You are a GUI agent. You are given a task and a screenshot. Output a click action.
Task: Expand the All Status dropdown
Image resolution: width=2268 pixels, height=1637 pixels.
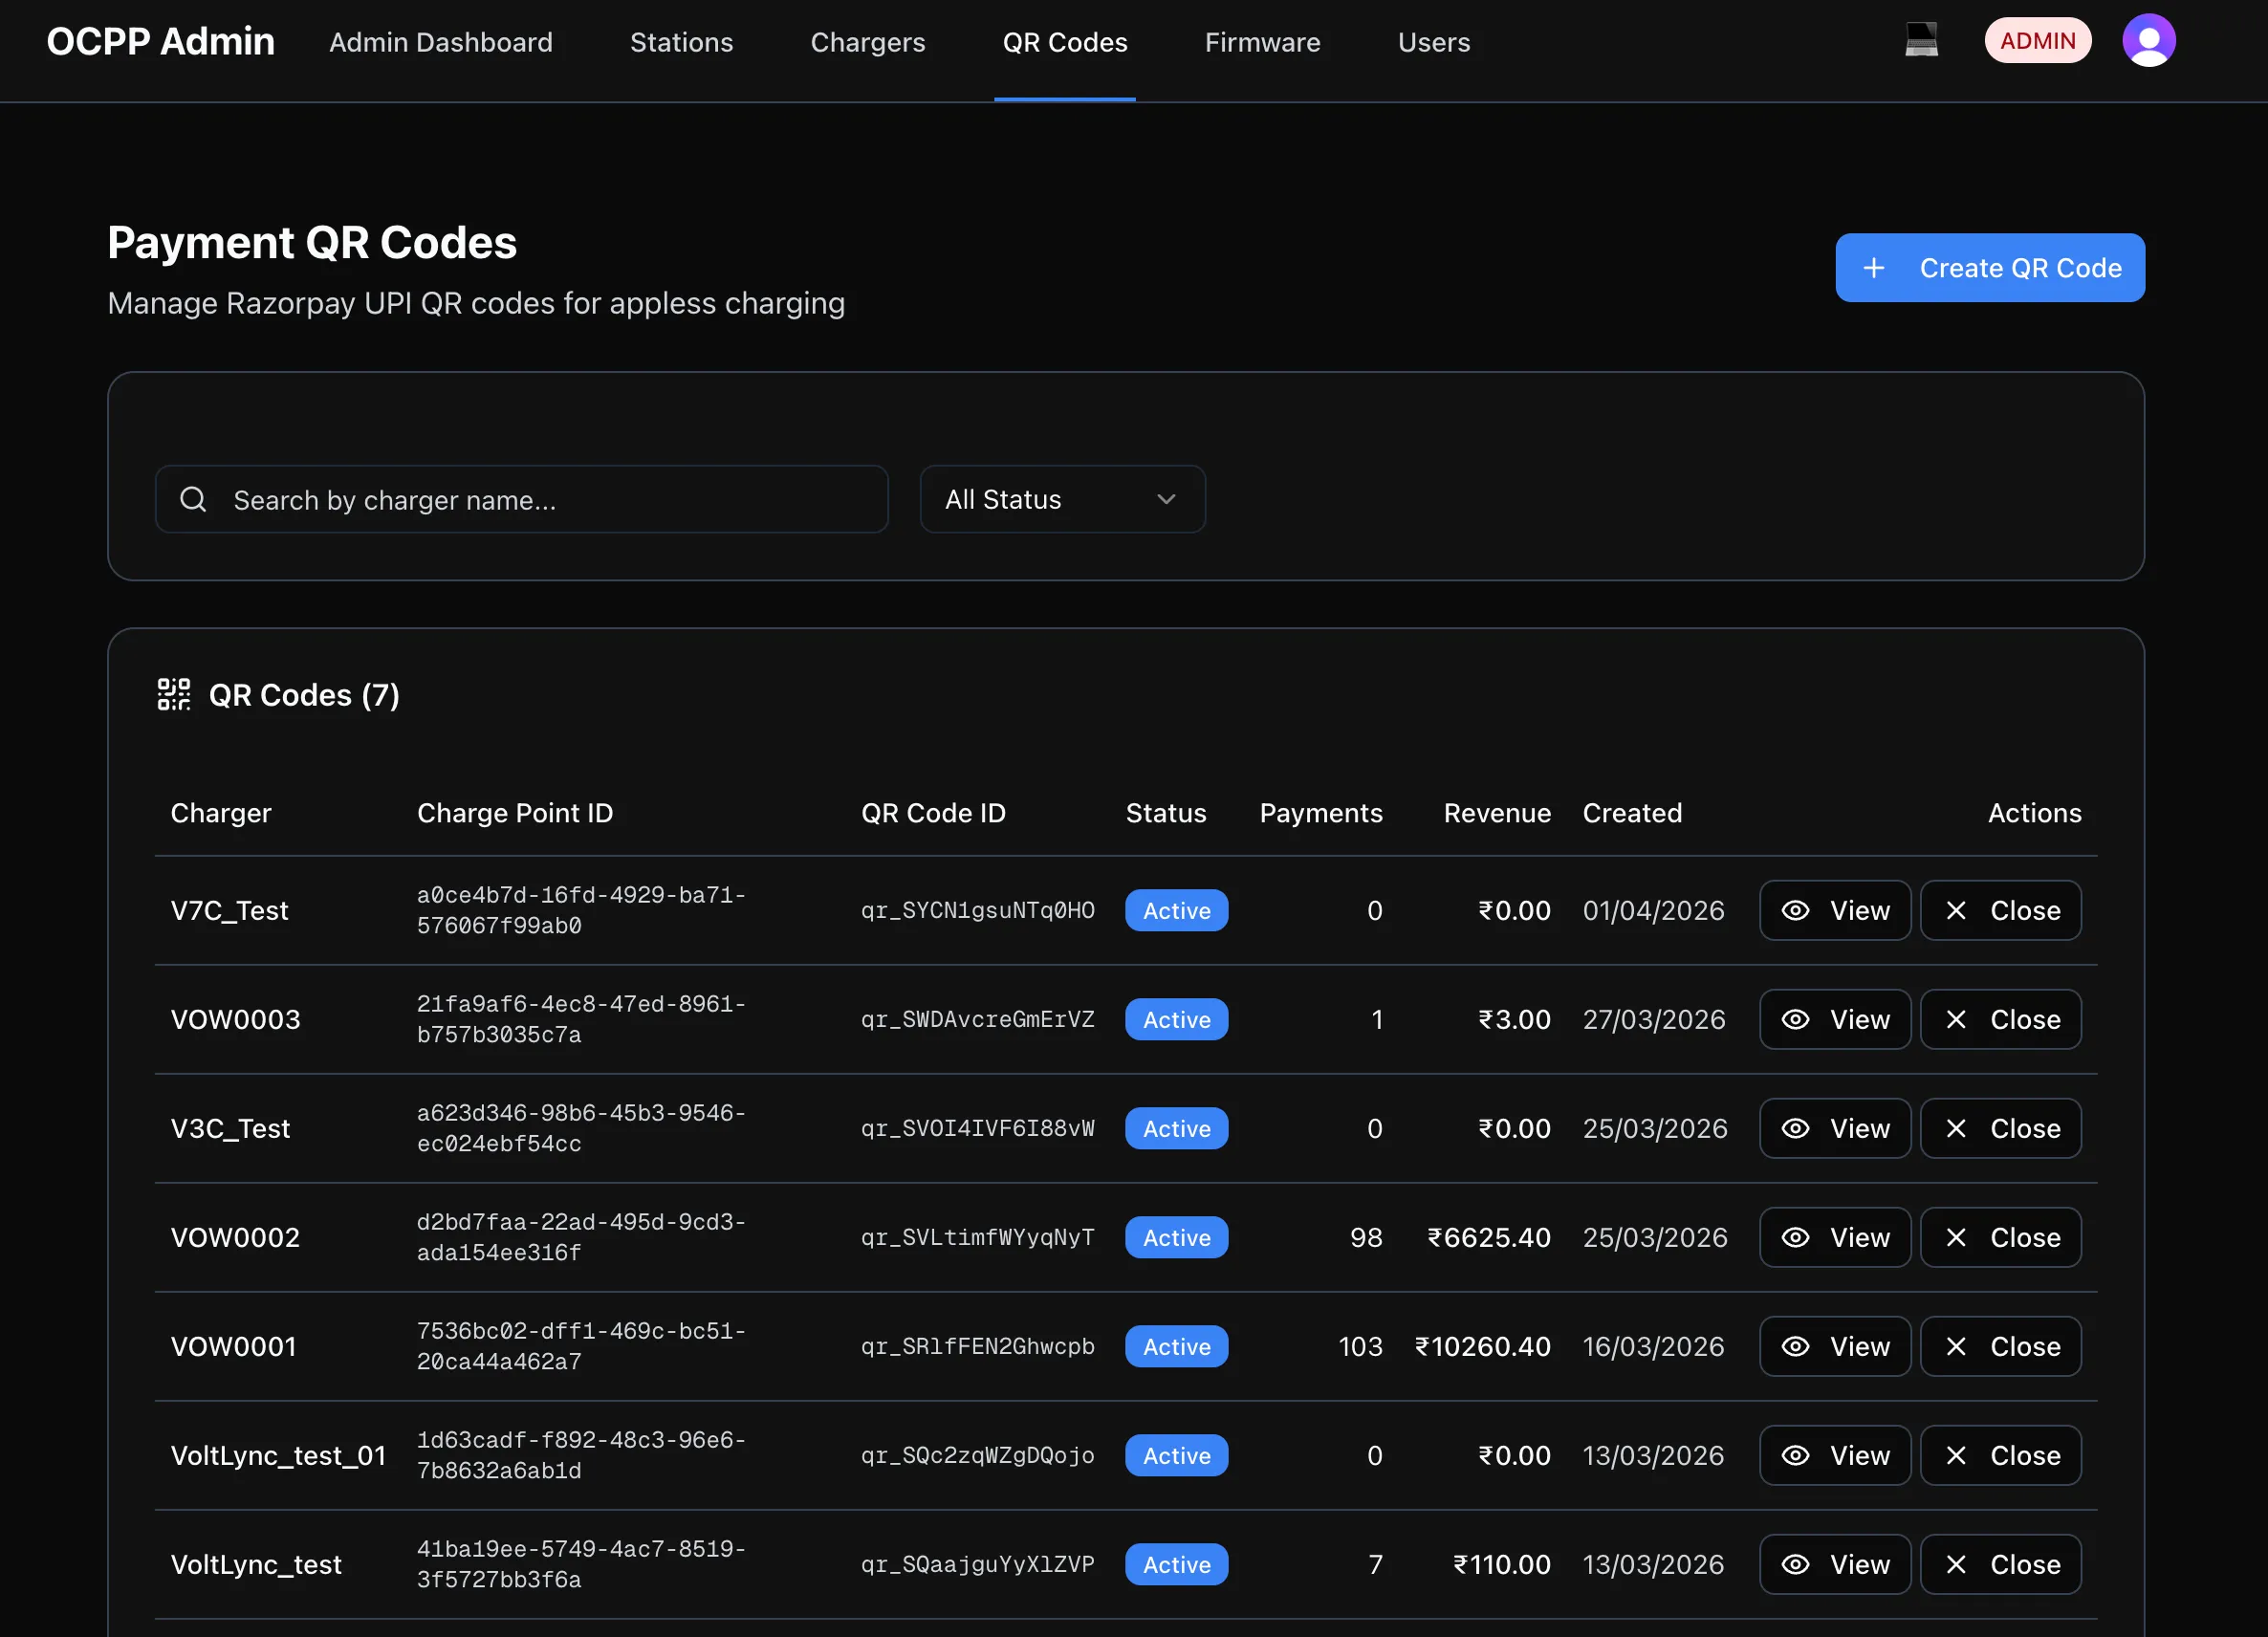pyautogui.click(x=1062, y=499)
